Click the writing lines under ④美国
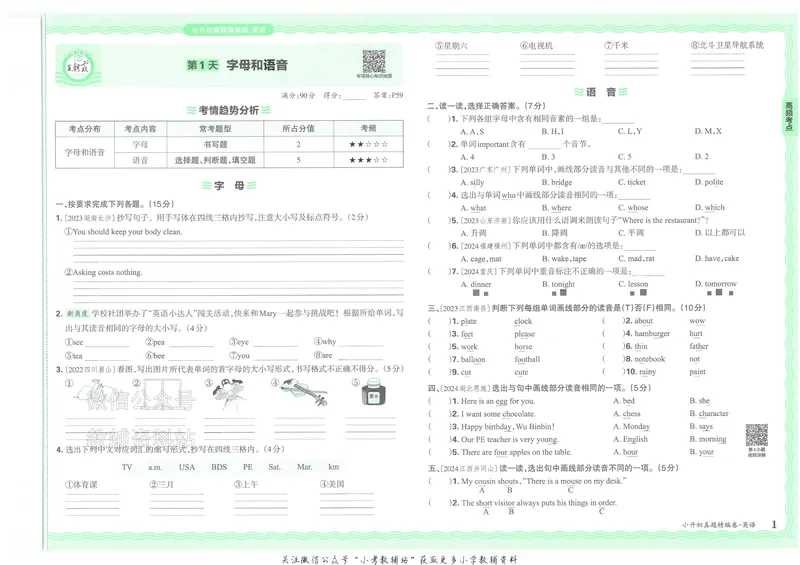 click(346, 502)
